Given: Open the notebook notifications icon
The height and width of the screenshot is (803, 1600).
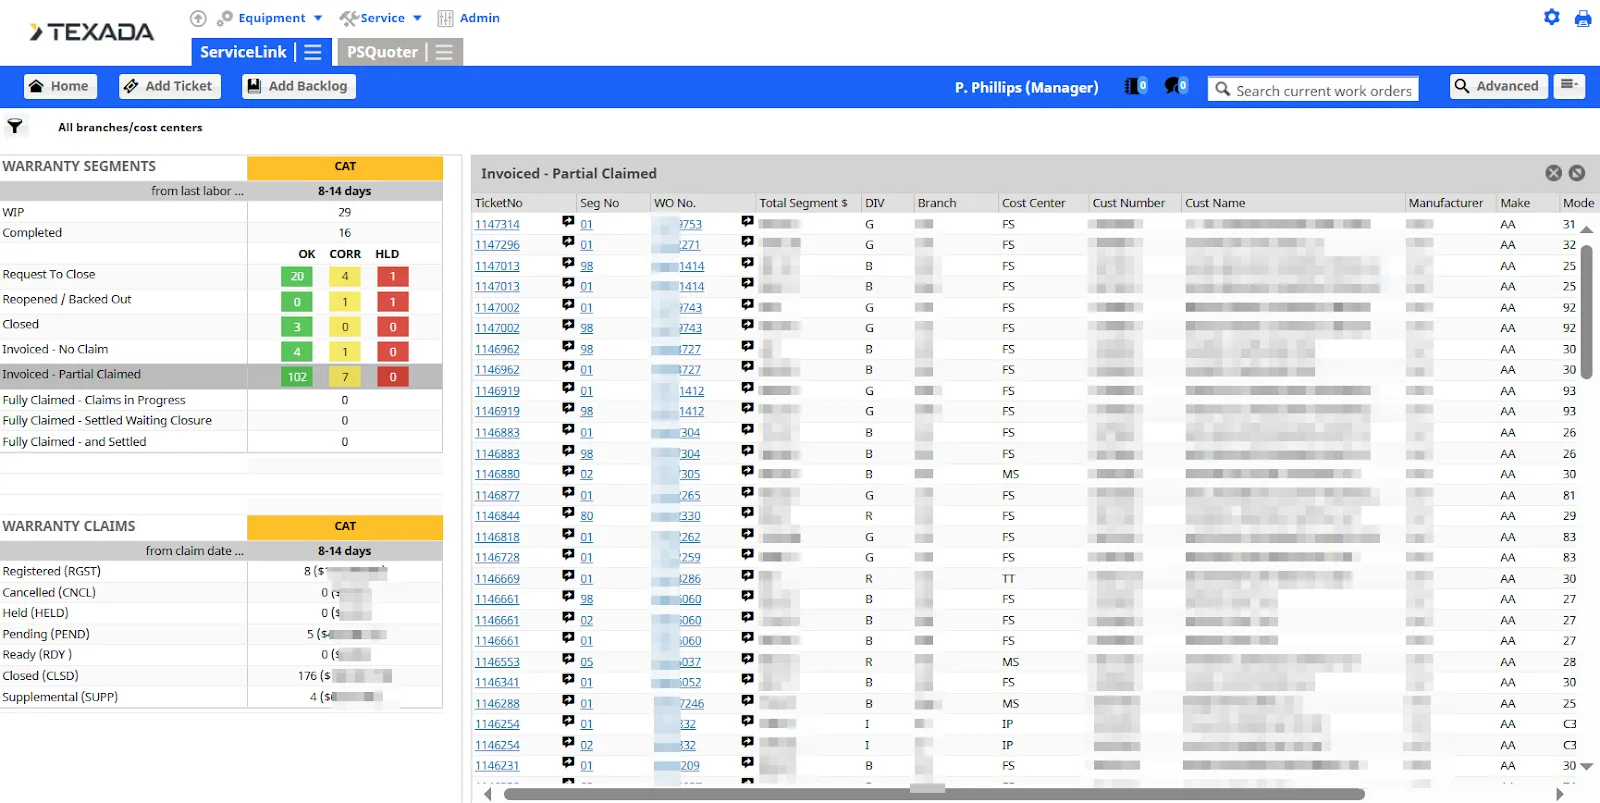Looking at the screenshot, I should [x=1135, y=87].
